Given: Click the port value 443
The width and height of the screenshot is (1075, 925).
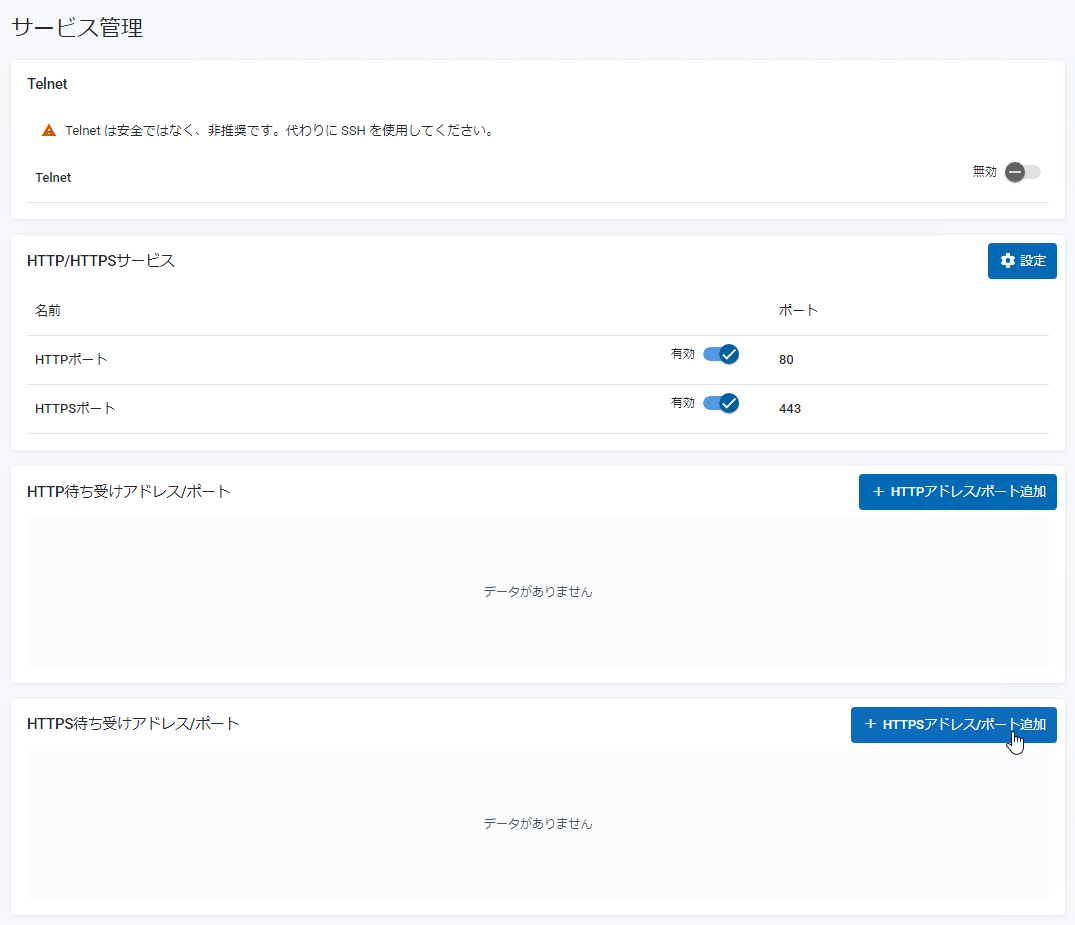Looking at the screenshot, I should (789, 409).
